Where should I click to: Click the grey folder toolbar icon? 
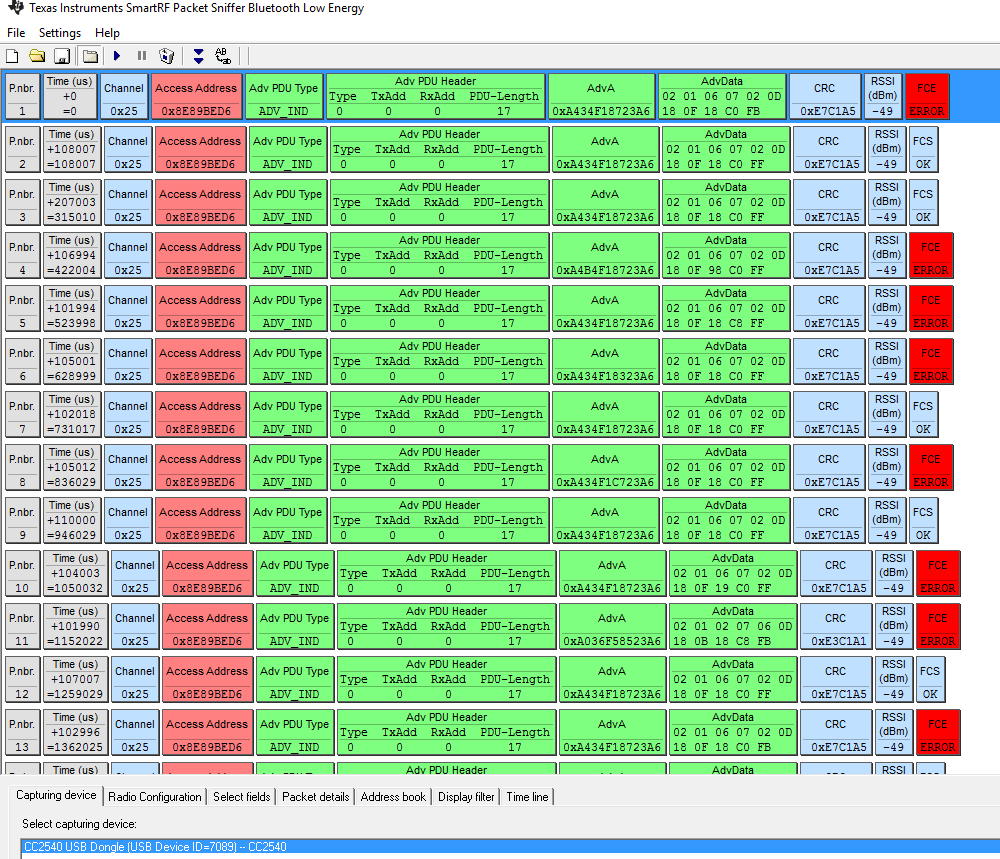click(91, 56)
